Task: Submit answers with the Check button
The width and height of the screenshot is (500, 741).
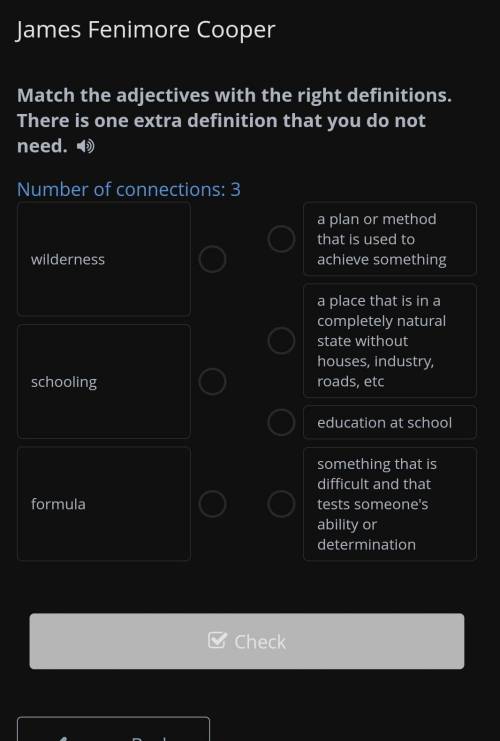Action: pos(247,641)
